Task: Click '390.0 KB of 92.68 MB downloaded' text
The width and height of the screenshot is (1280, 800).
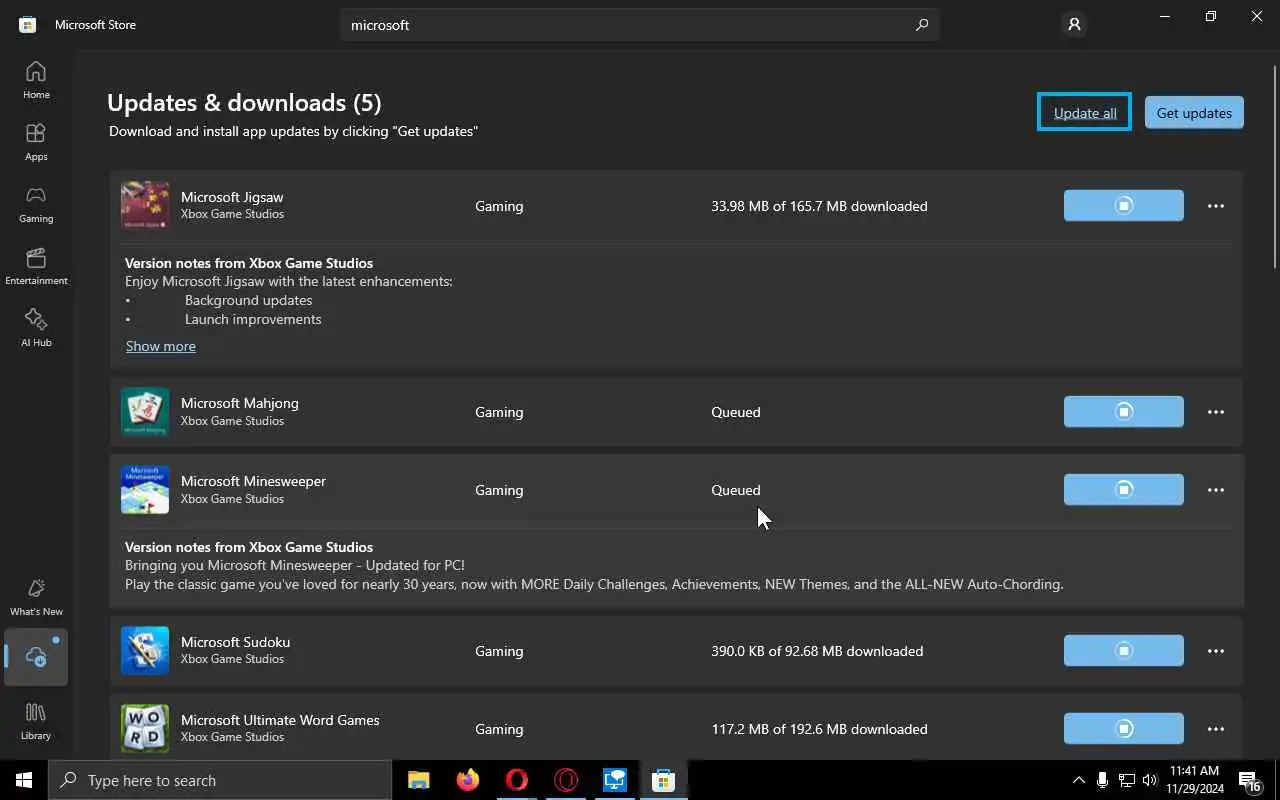Action: 817,651
